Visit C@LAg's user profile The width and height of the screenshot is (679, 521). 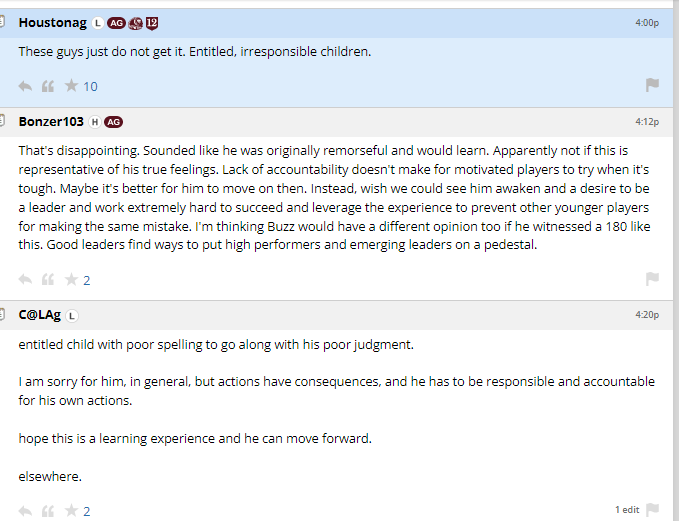coord(40,315)
